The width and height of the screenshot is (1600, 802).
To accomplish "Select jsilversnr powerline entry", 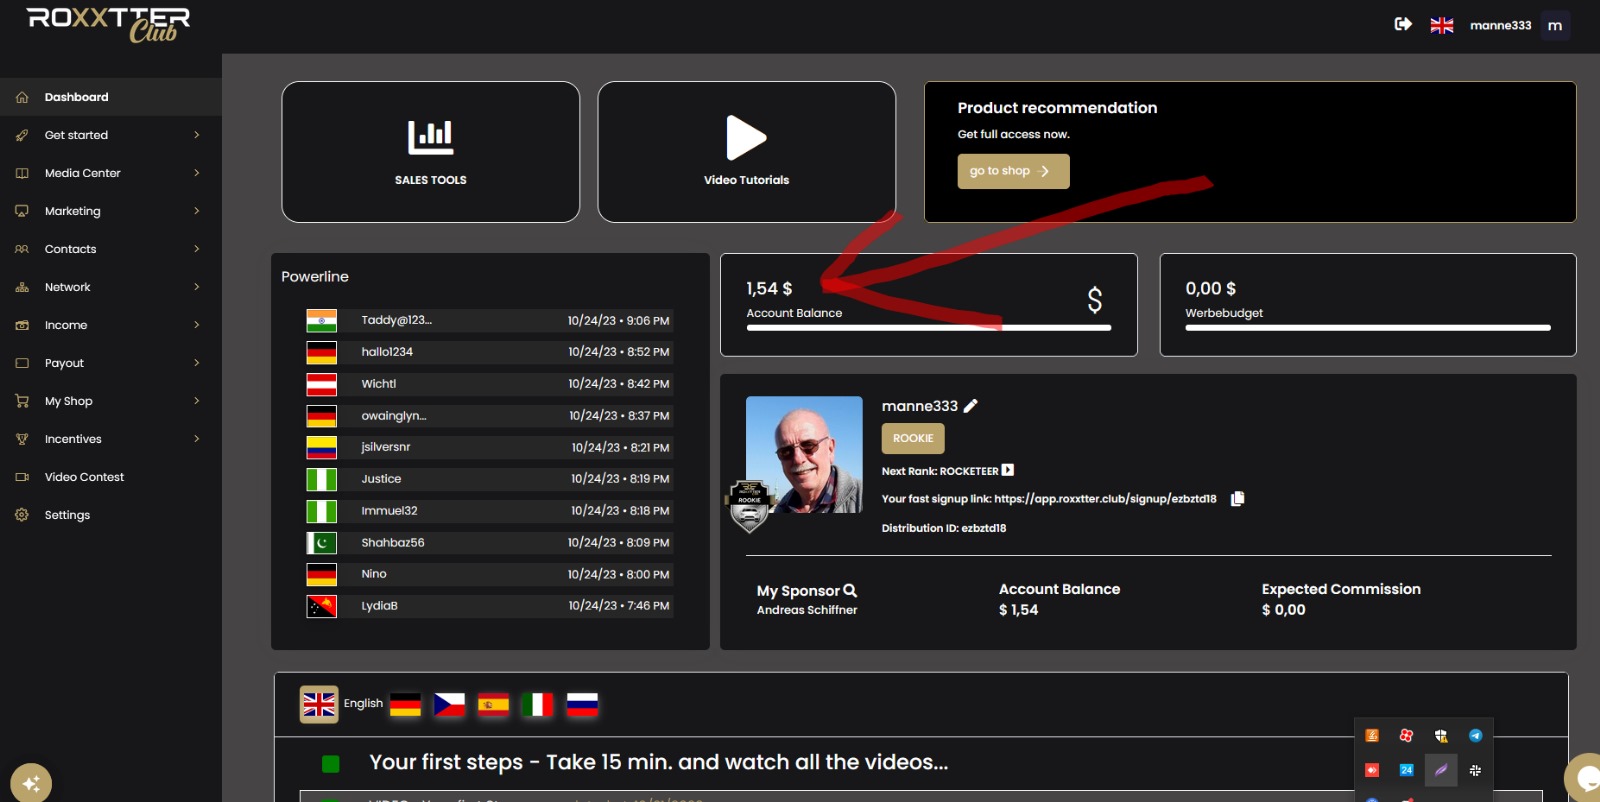I will (489, 447).
